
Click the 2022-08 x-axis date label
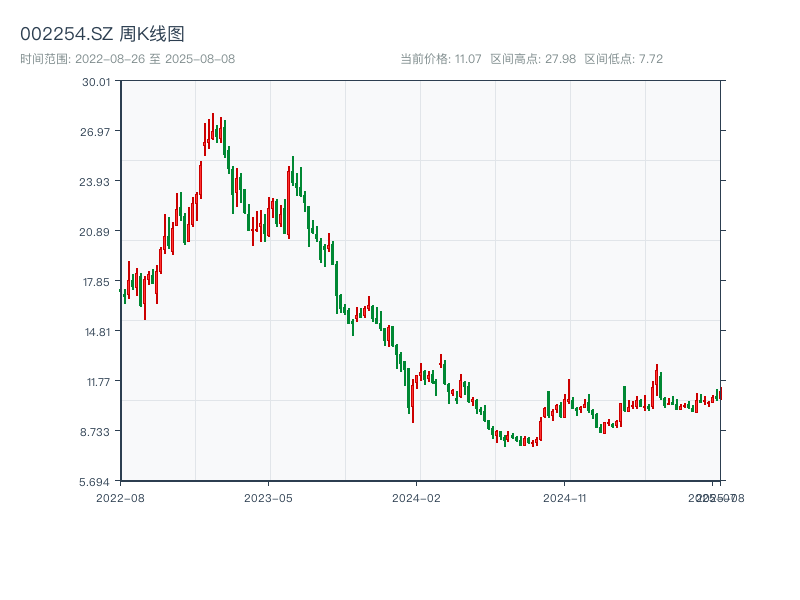pos(120,497)
